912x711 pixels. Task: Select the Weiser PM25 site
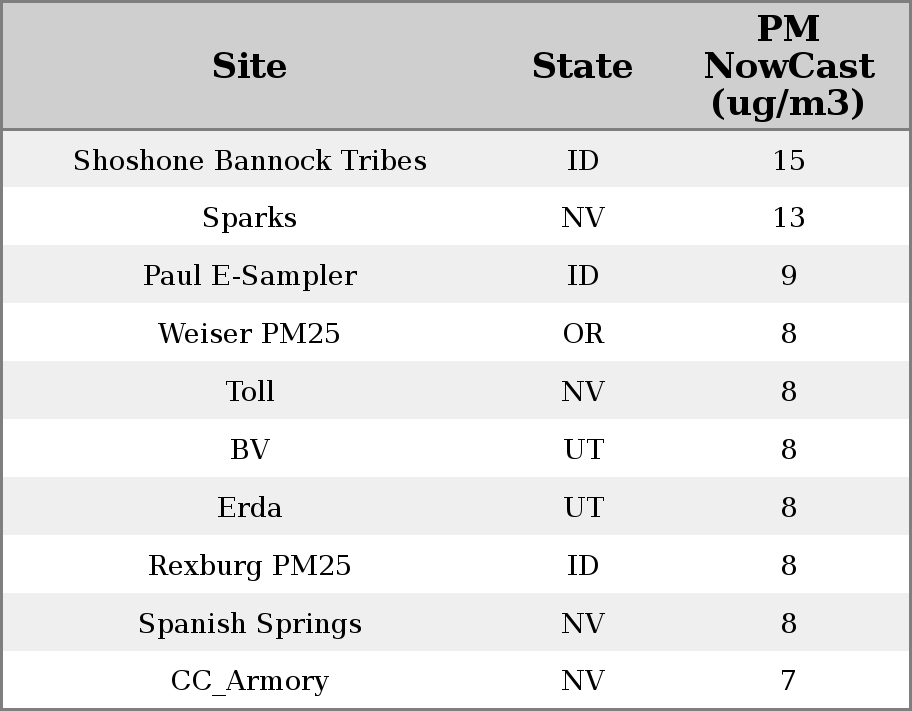[249, 334]
